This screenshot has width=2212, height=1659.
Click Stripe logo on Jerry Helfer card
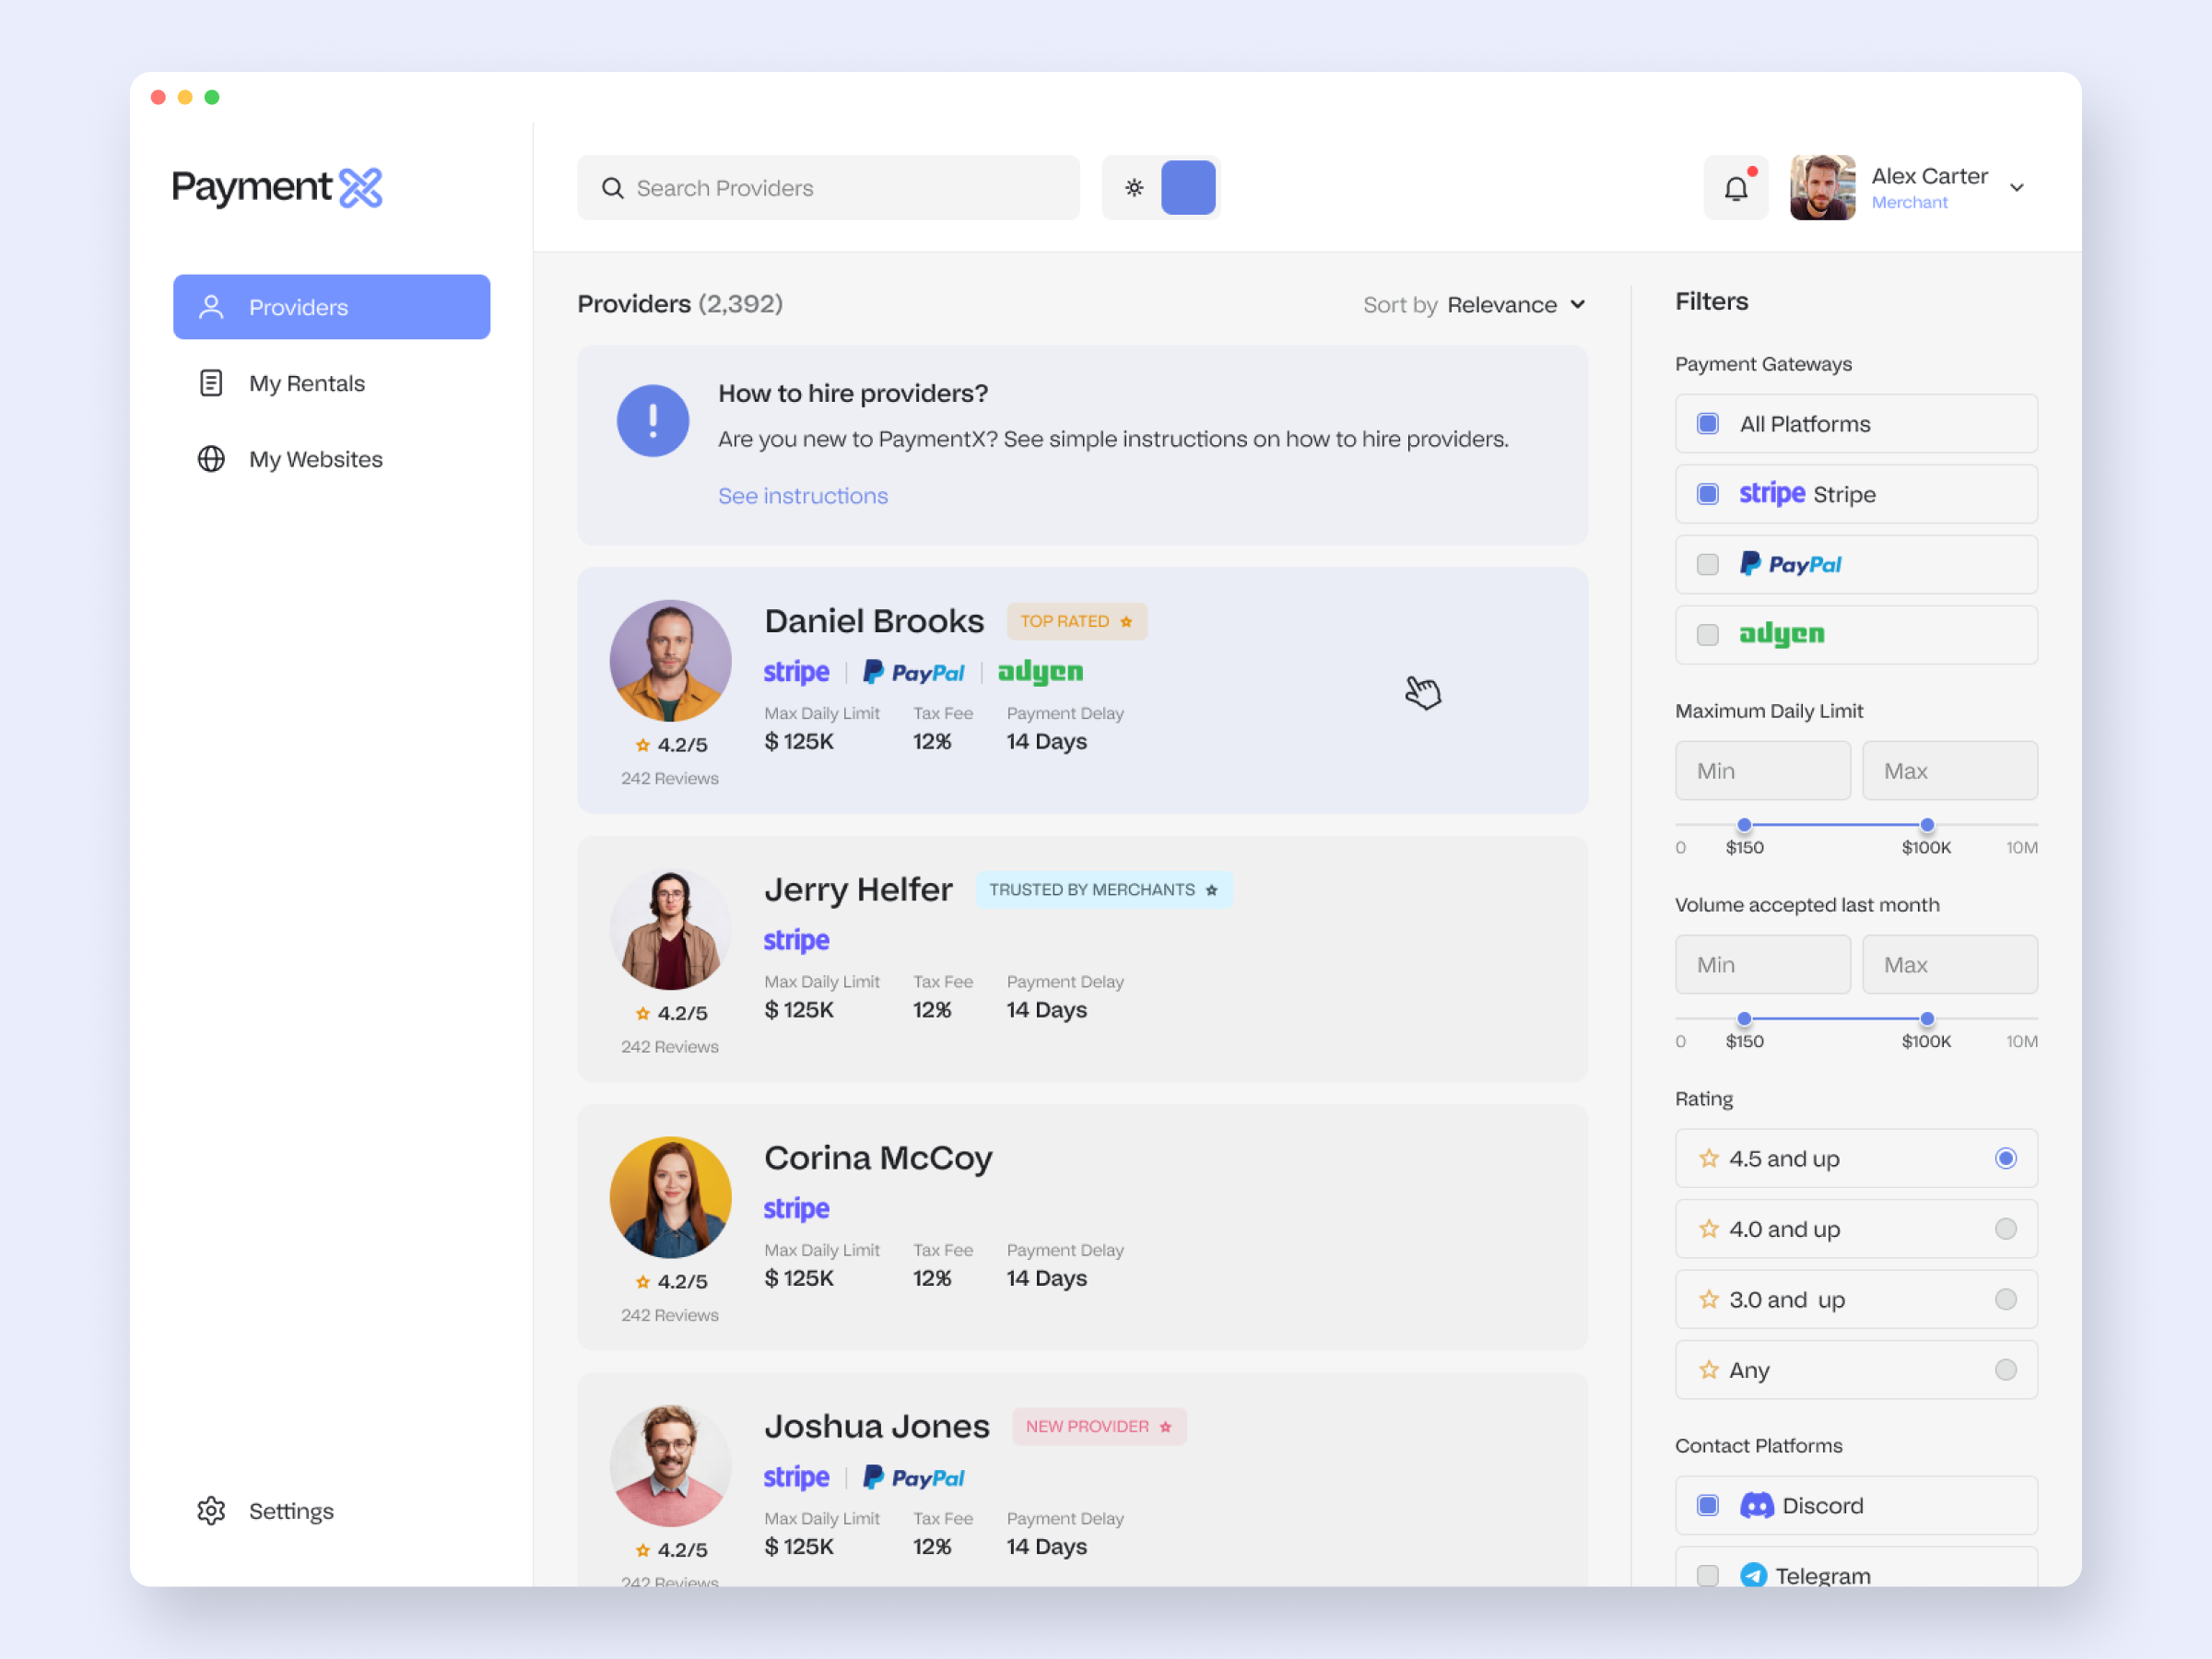coord(797,941)
